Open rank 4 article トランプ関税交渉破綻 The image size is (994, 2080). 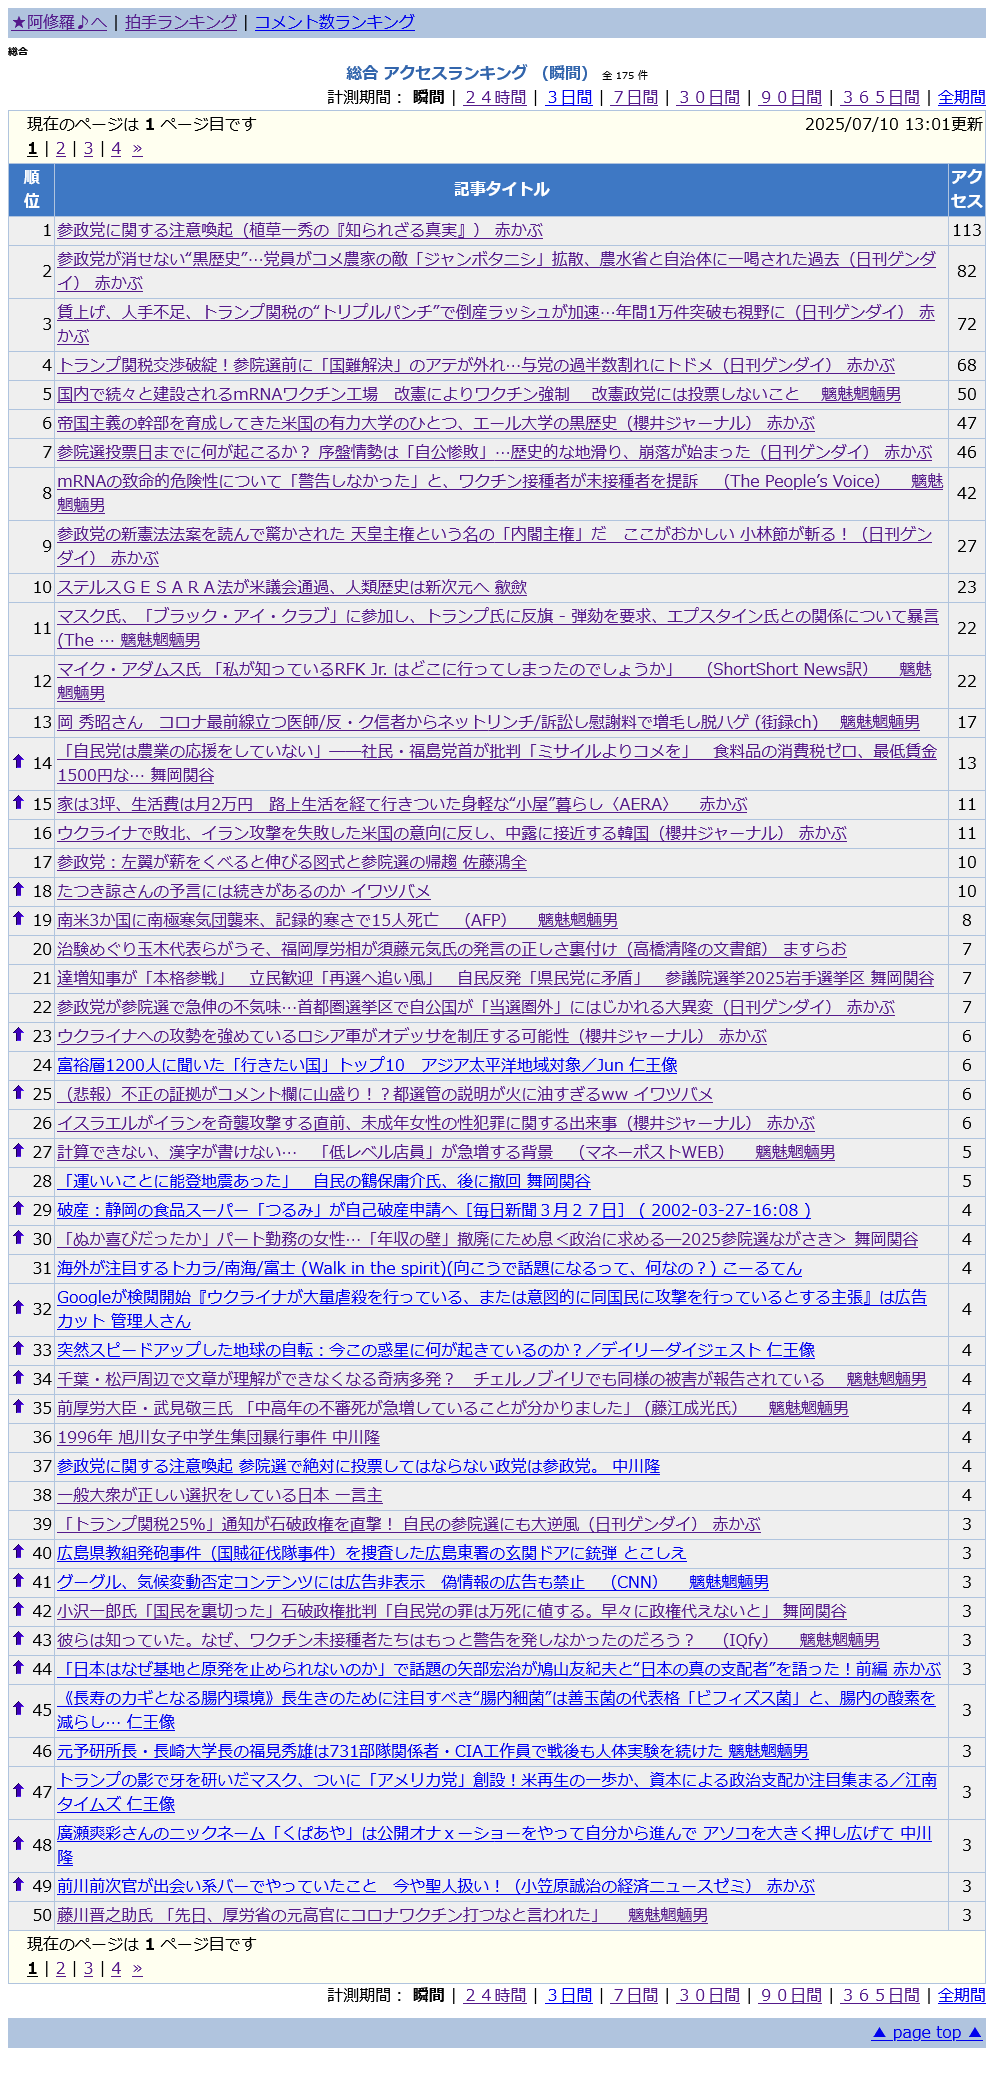point(476,365)
